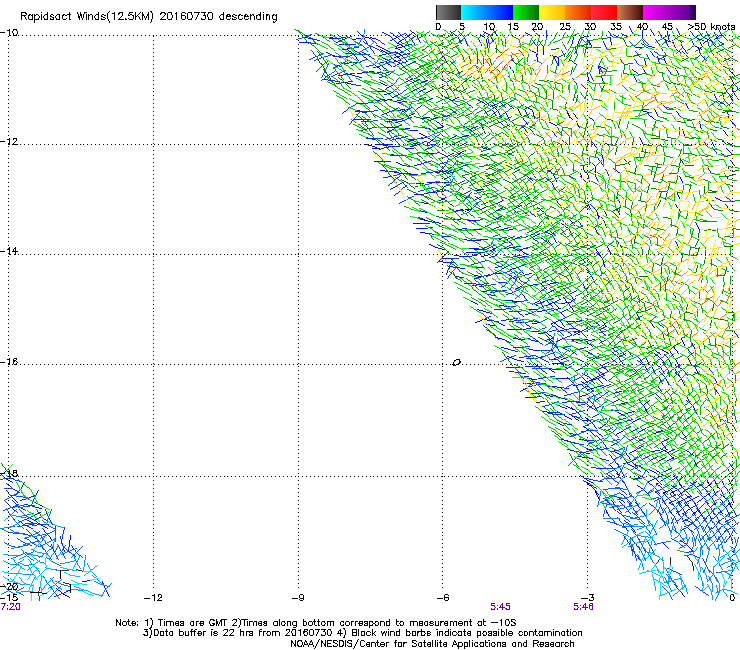Click the small island outline near -16 latitude
Screen dimensions: 740x650
tap(456, 363)
